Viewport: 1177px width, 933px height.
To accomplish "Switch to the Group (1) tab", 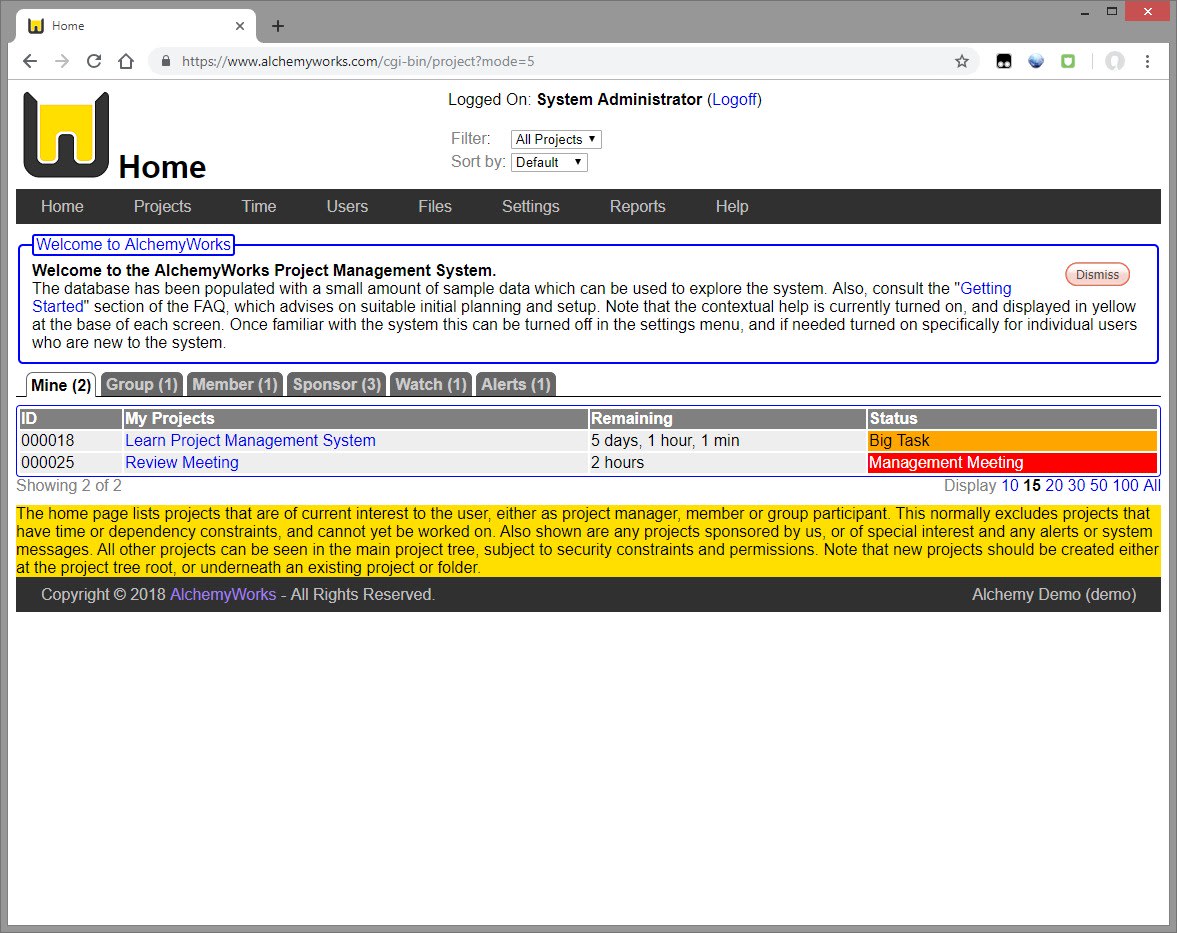I will 142,384.
